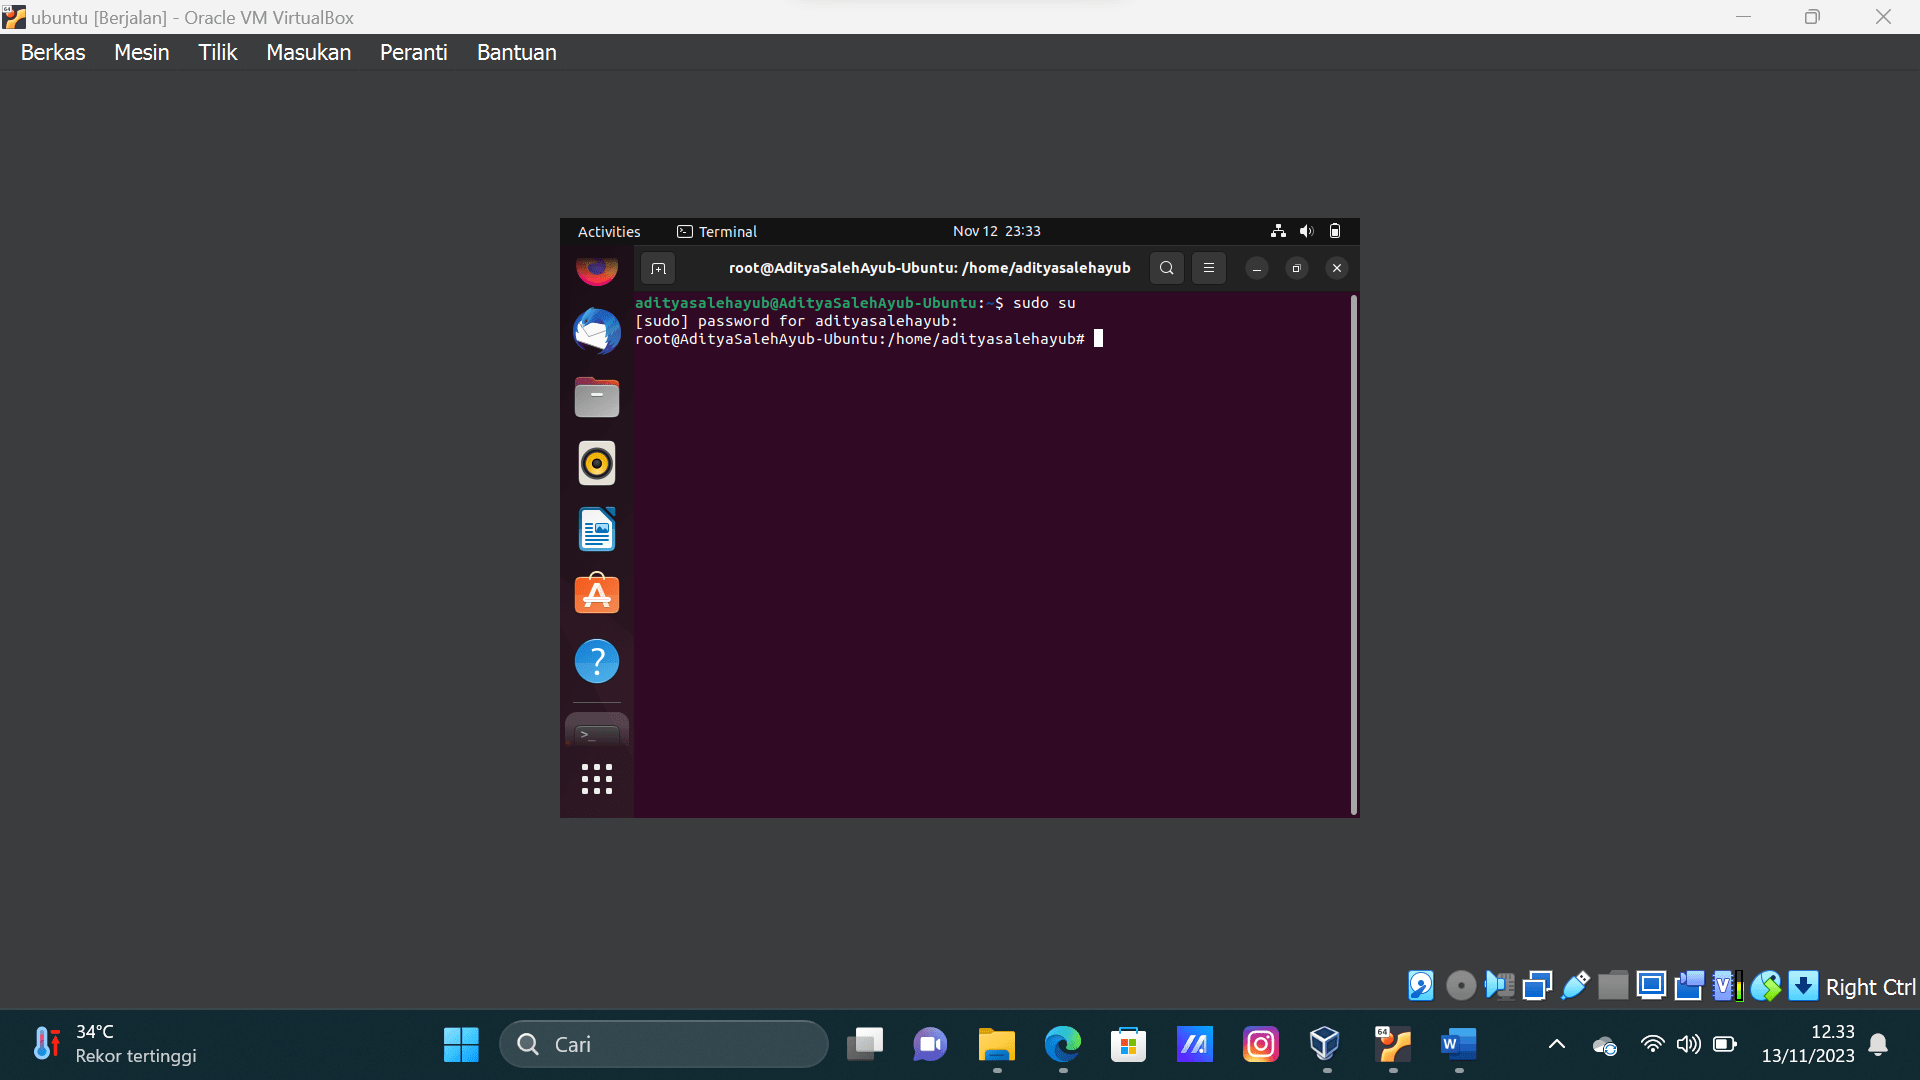Click the Wi-Fi icon in system tray
Screen dimensions: 1920x1080
tap(1652, 1045)
